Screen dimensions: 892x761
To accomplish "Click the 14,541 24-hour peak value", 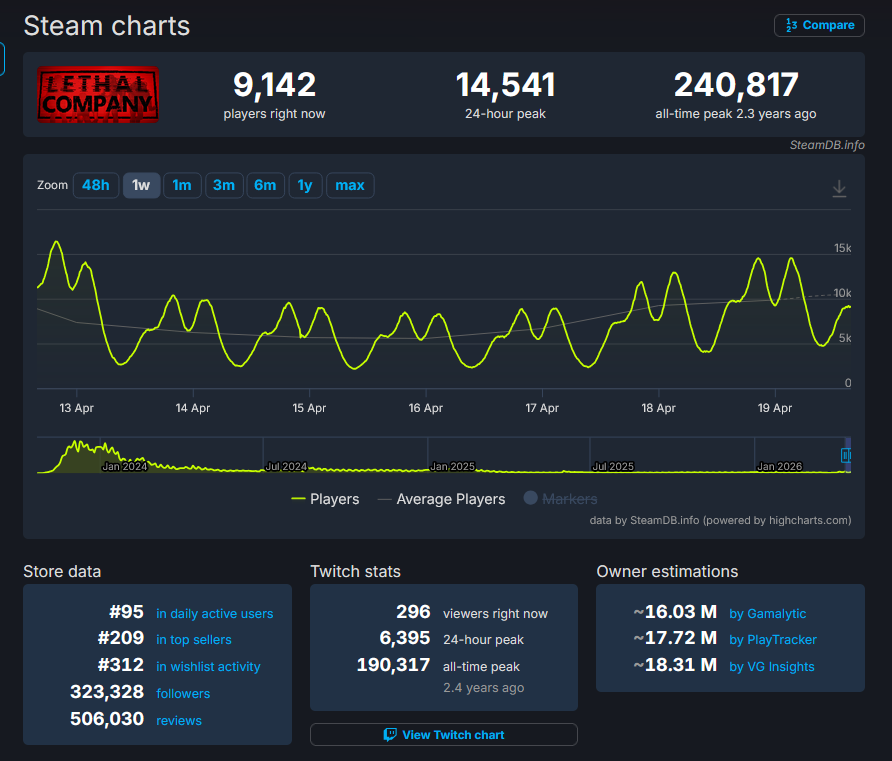I will pyautogui.click(x=505, y=85).
